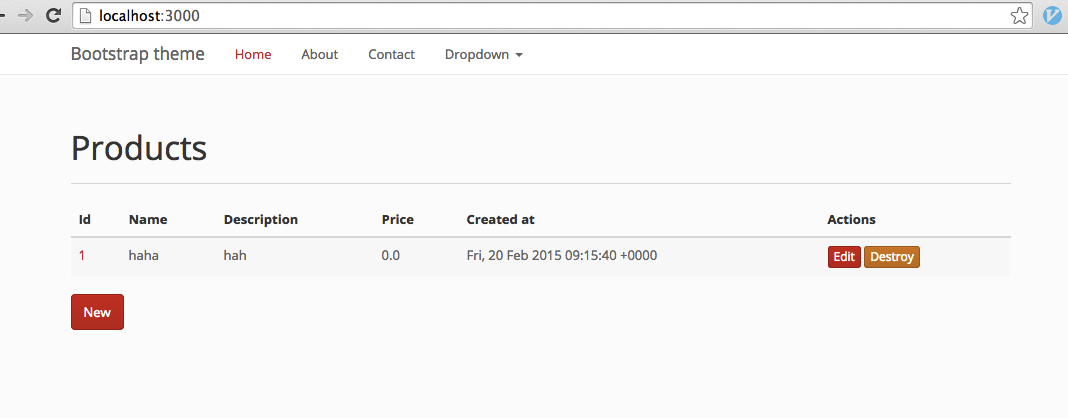Expand the Dropdown menu in navbar
This screenshot has height=418, width=1068.
pyautogui.click(x=483, y=54)
